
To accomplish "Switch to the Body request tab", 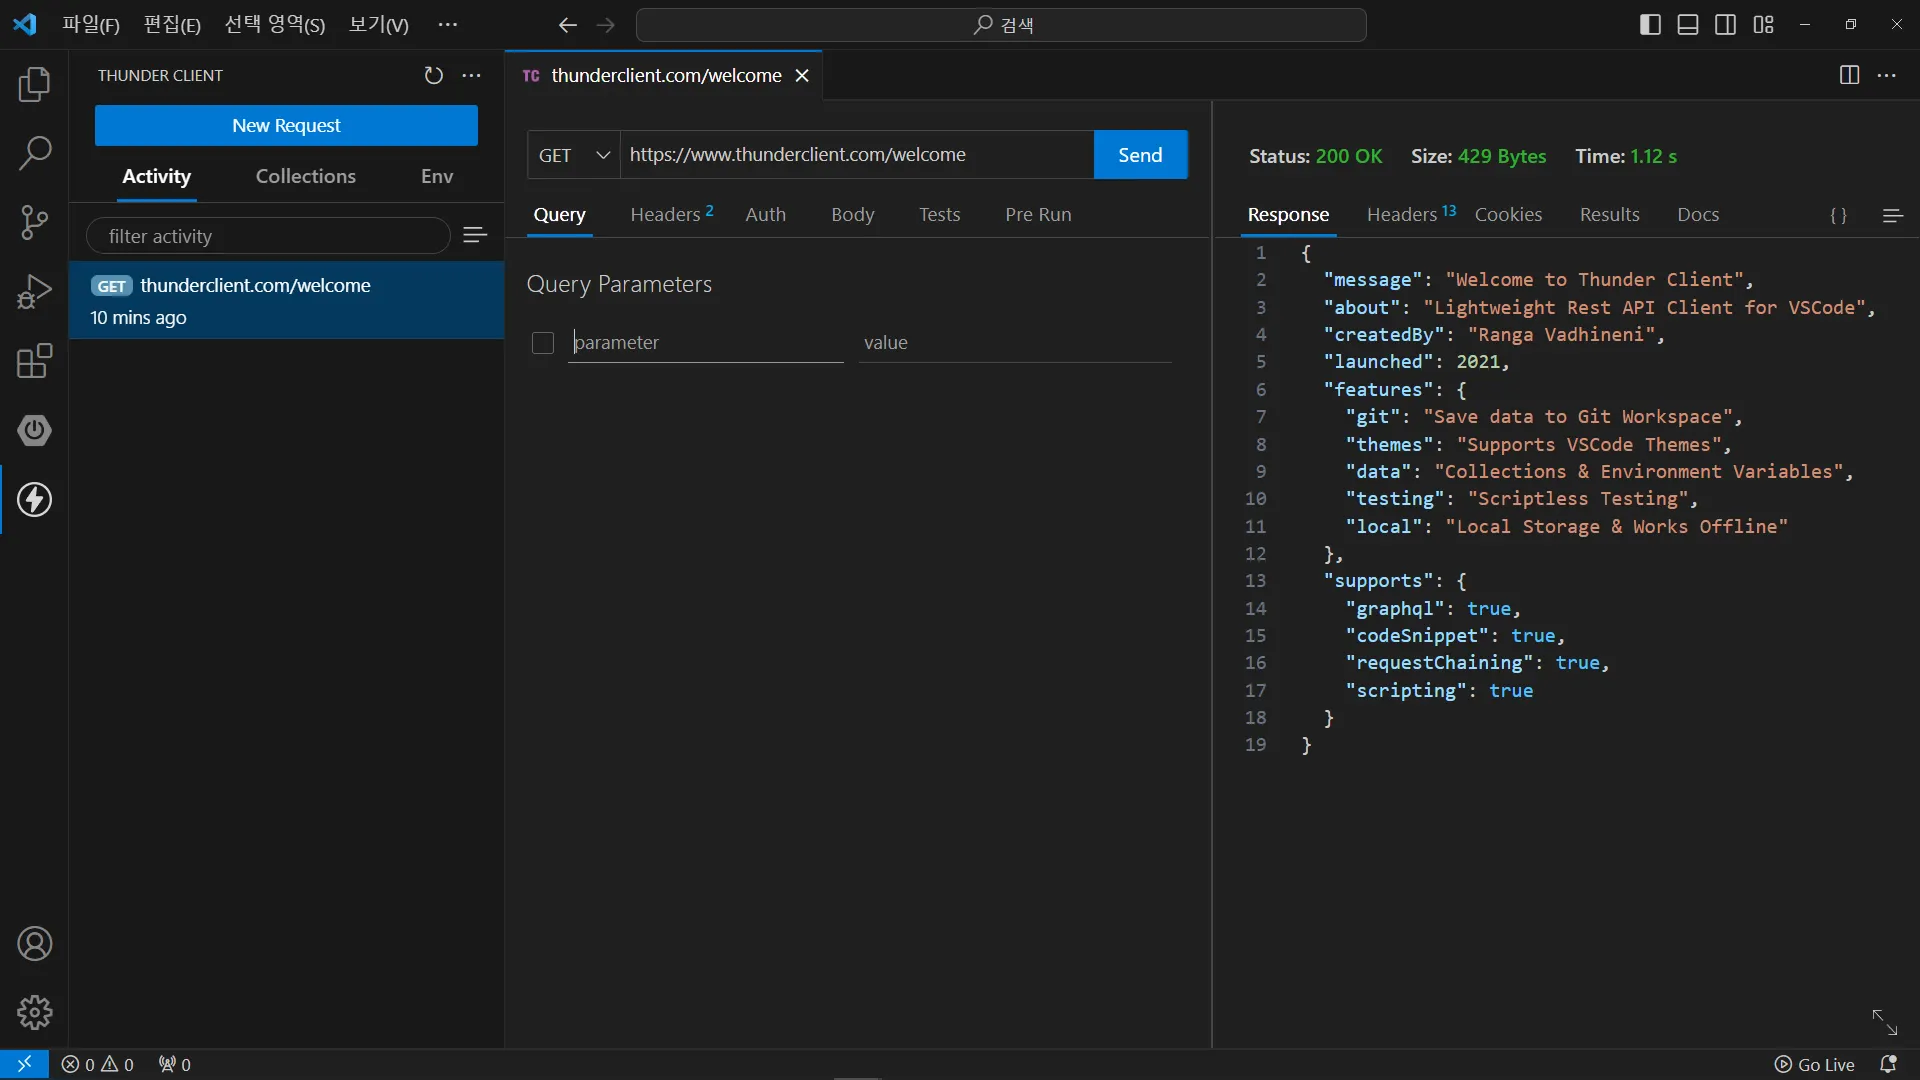I will [x=852, y=214].
